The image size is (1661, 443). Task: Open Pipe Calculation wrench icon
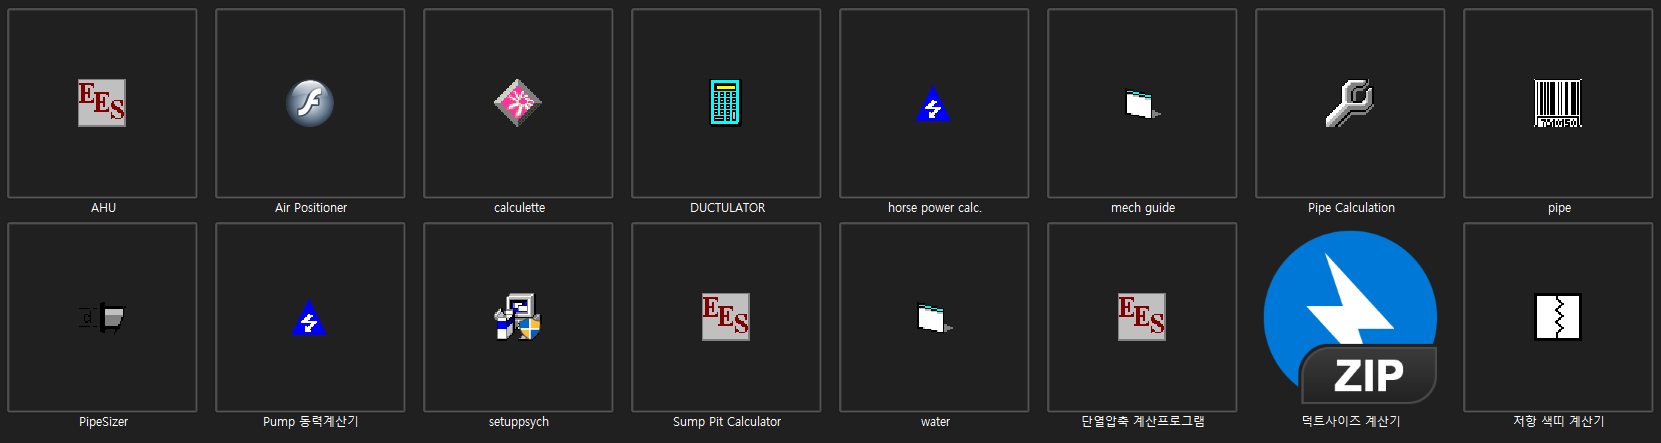1350,103
